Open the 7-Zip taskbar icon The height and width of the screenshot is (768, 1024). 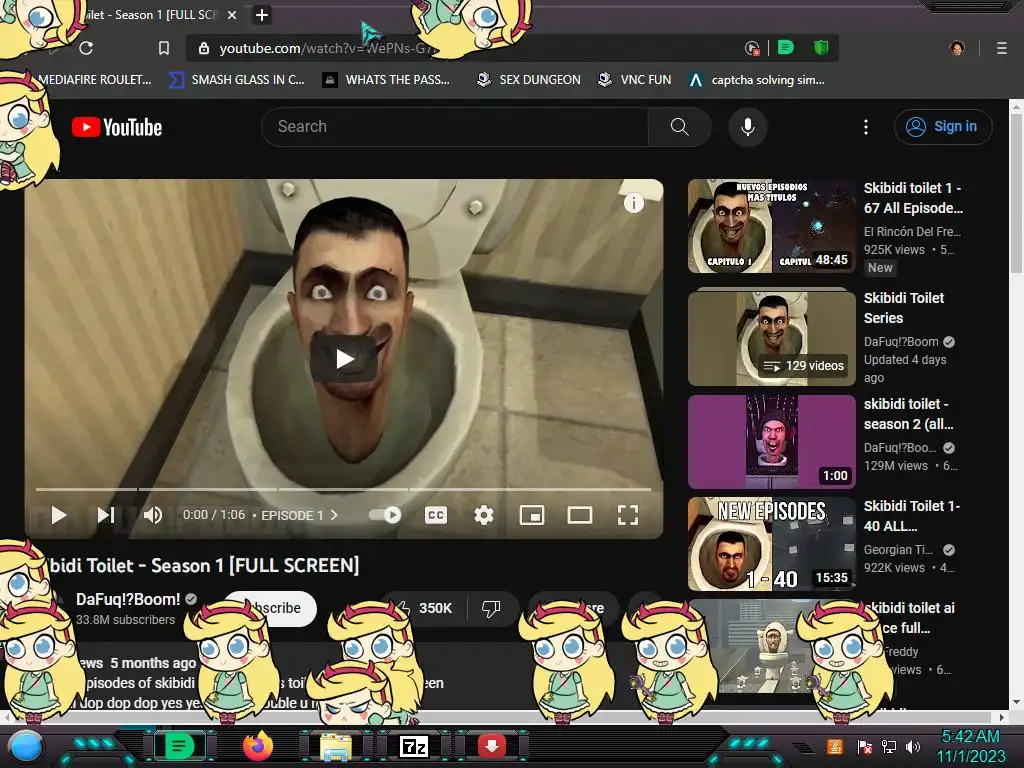point(413,746)
